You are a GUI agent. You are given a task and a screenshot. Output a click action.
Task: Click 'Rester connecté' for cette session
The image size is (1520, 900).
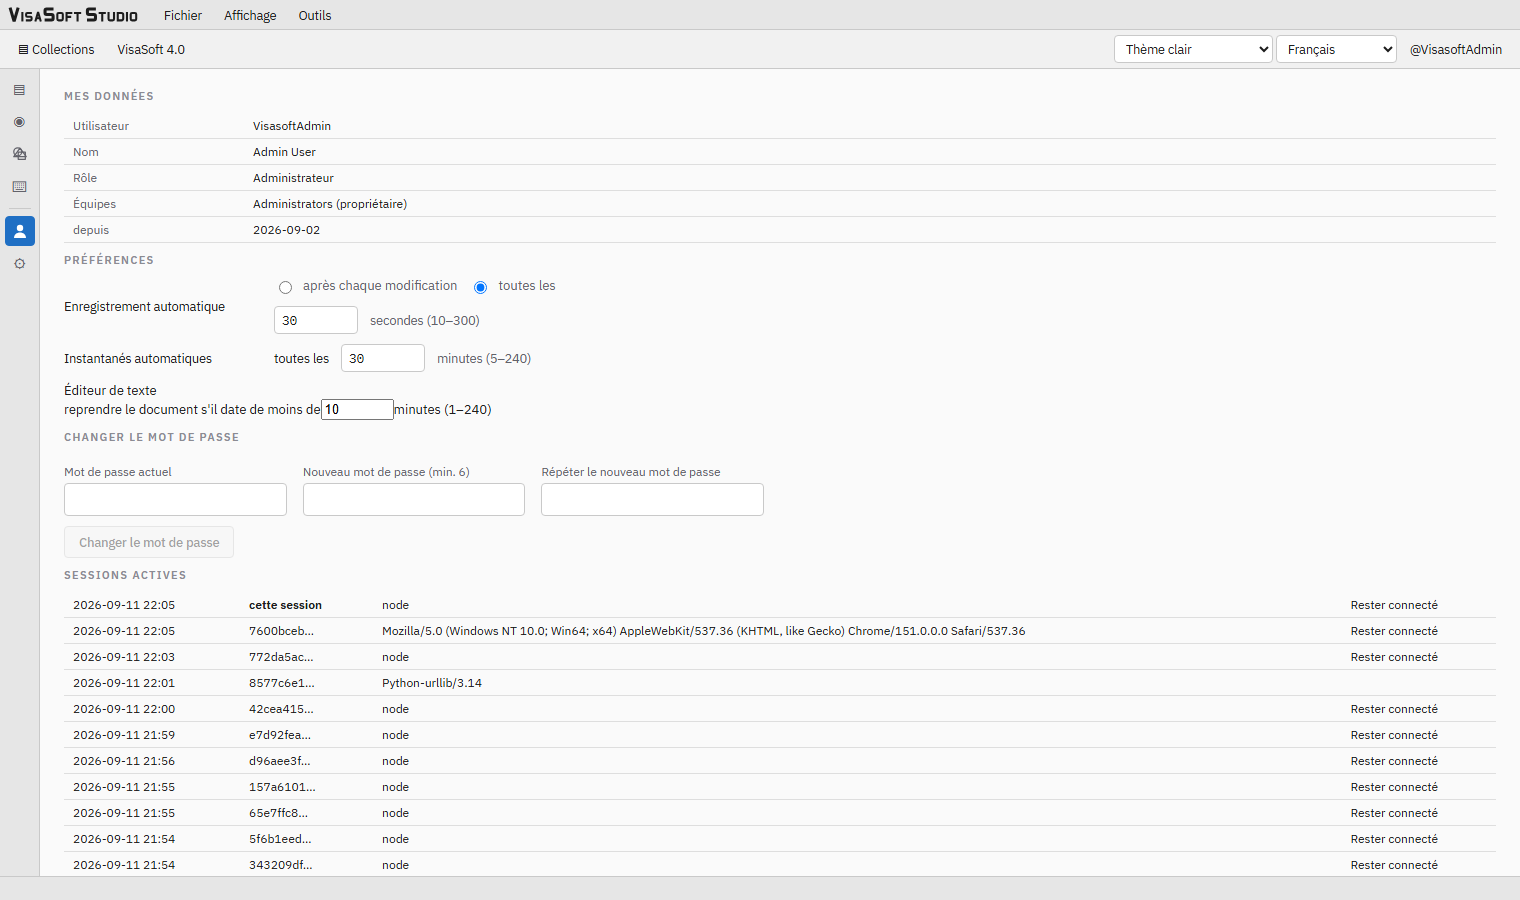click(x=1394, y=605)
